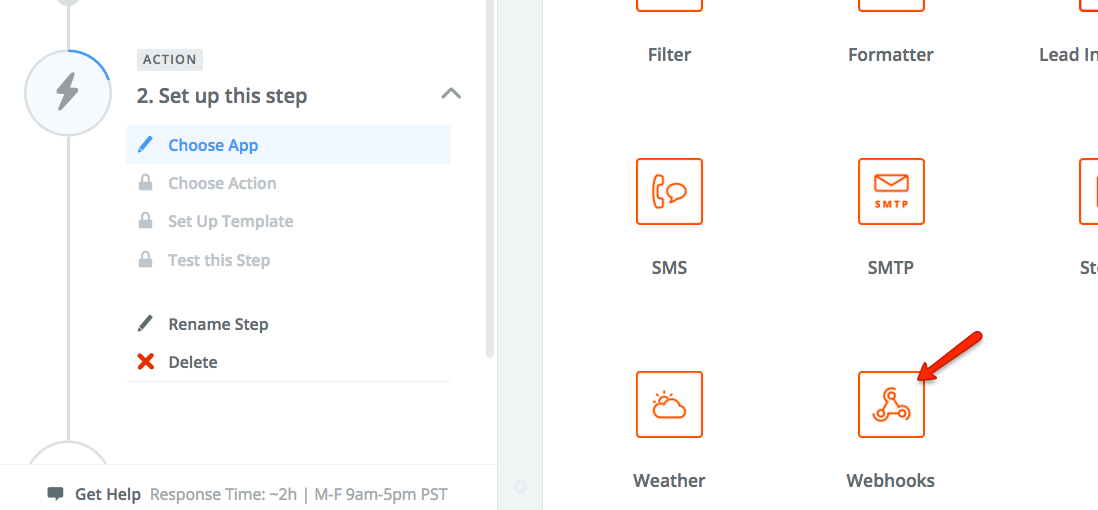Click the red X delete icon
The height and width of the screenshot is (510, 1098).
pyautogui.click(x=146, y=362)
